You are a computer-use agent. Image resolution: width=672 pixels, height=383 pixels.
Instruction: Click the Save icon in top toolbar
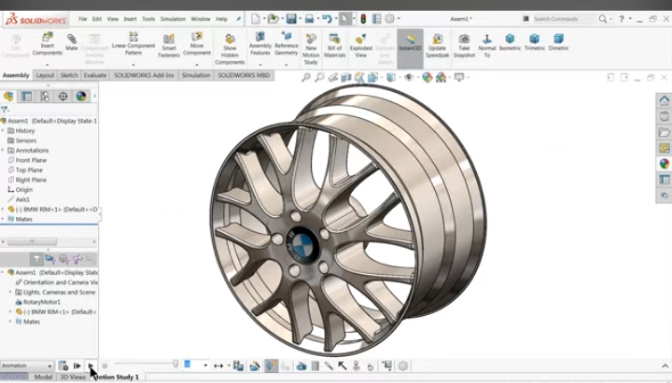[291, 18]
